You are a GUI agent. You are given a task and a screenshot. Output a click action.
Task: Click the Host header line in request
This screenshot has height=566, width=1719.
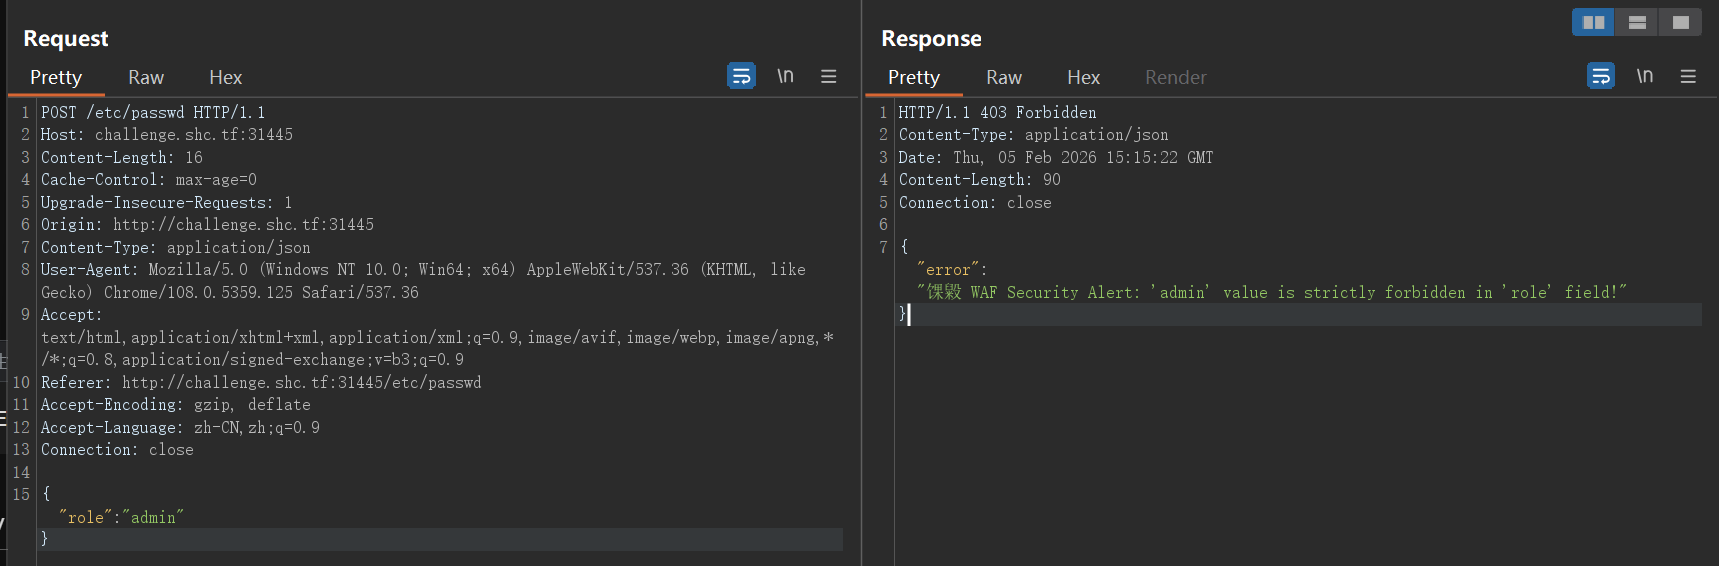tap(166, 135)
